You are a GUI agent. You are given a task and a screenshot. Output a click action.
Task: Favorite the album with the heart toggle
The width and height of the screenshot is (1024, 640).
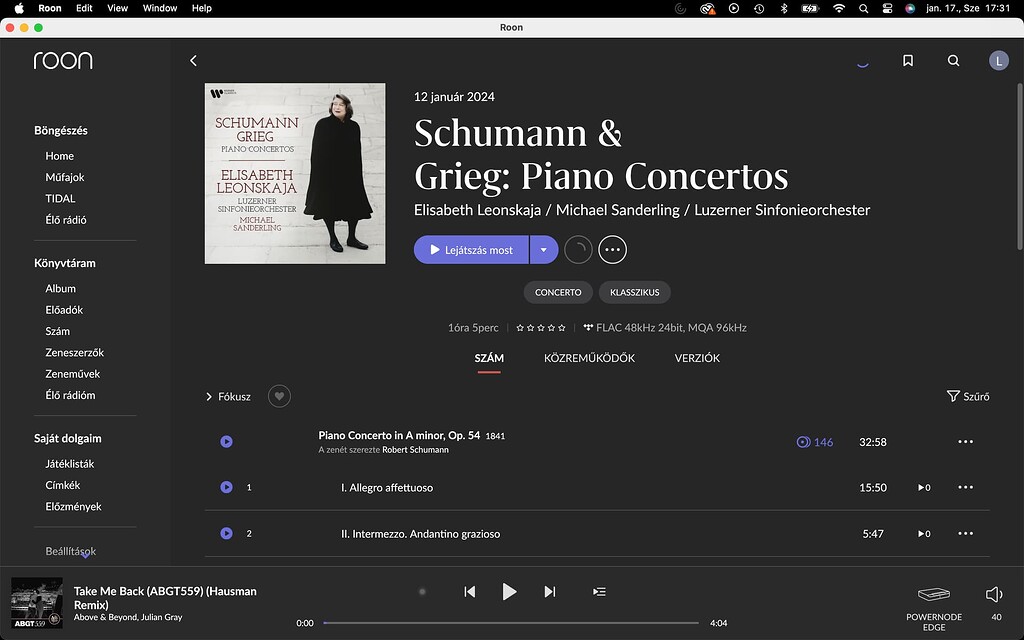pos(278,396)
